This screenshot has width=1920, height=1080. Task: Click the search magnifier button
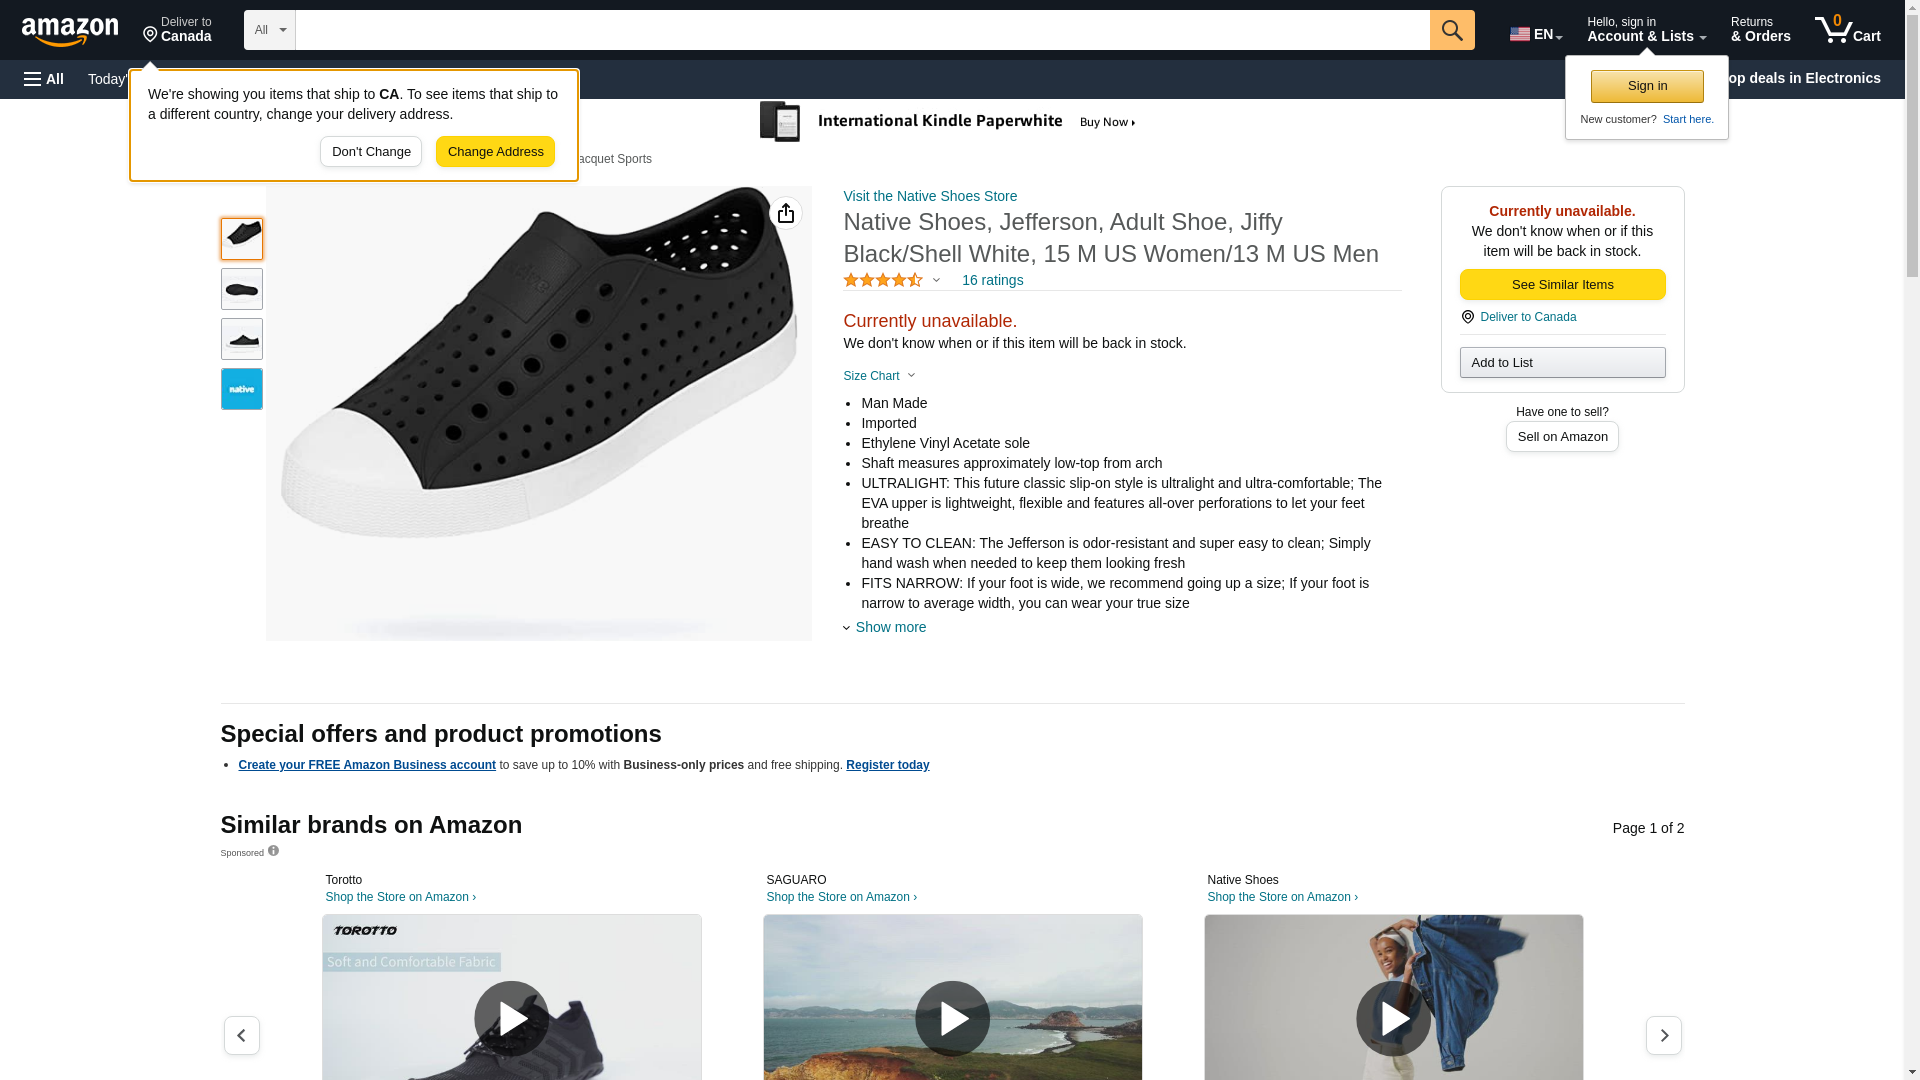click(1451, 30)
